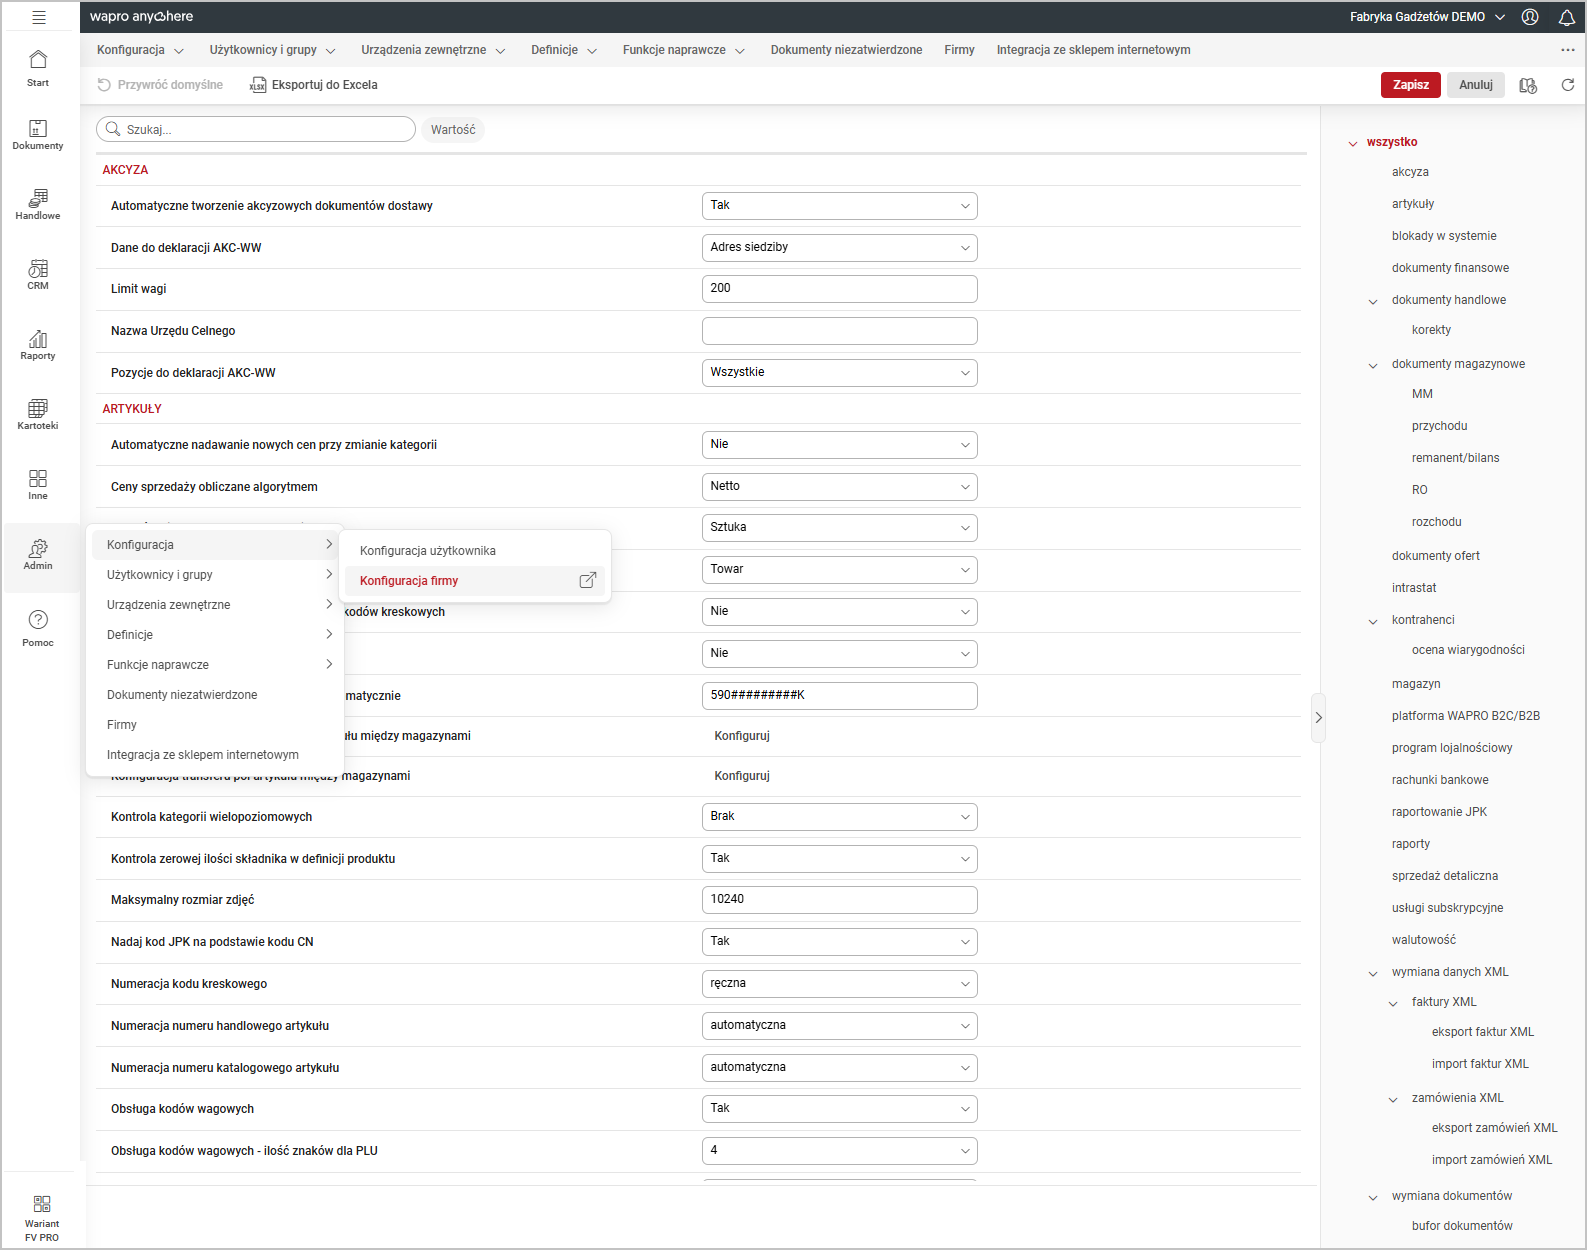This screenshot has width=1587, height=1250.
Task: Click the Szukaj search field
Action: [264, 130]
